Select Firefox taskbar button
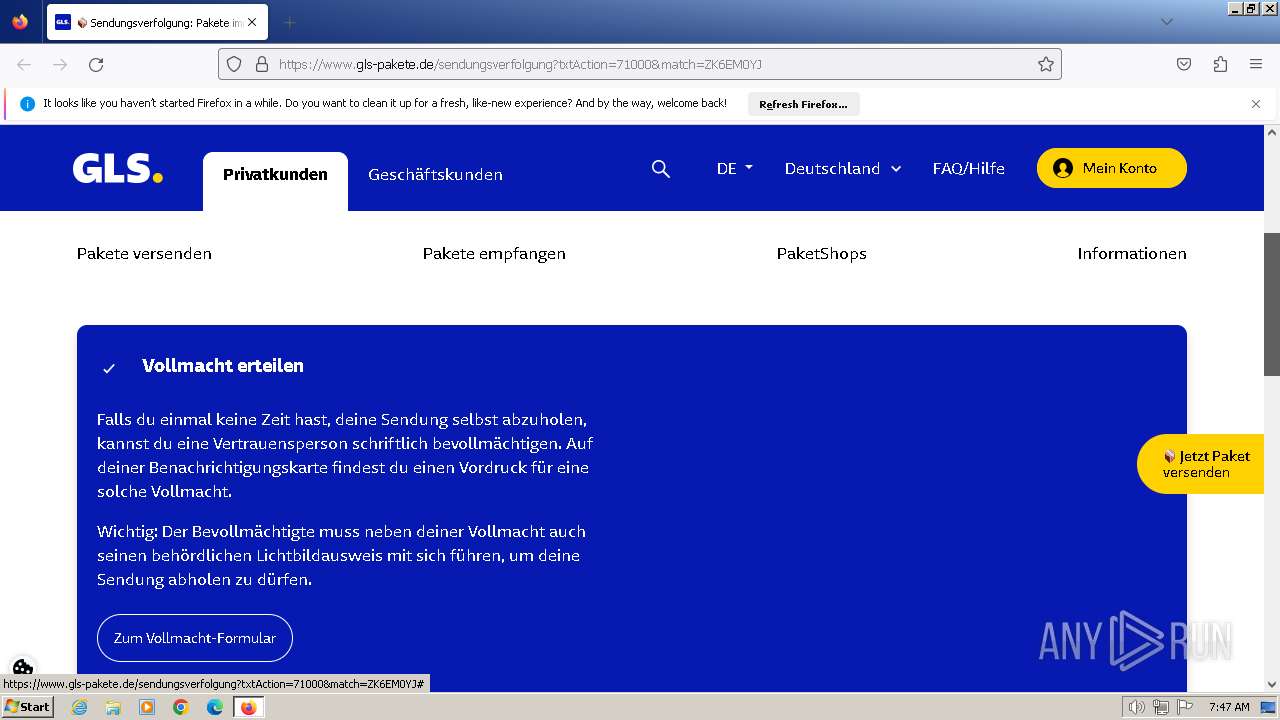Viewport: 1280px width, 720px height. tap(248, 707)
